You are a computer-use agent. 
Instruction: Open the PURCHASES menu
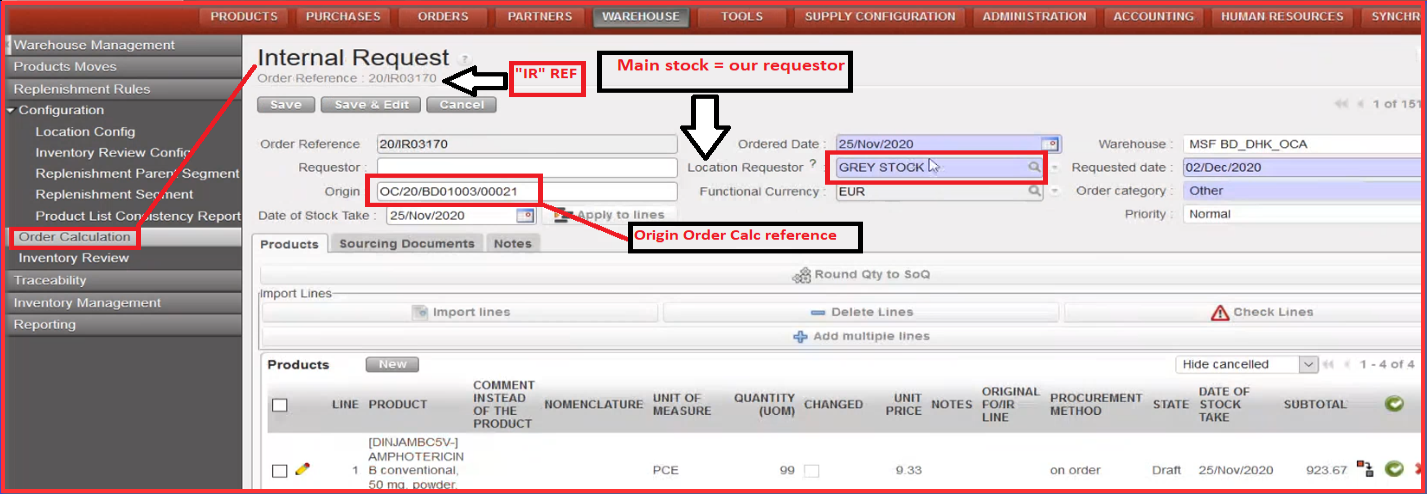(343, 16)
